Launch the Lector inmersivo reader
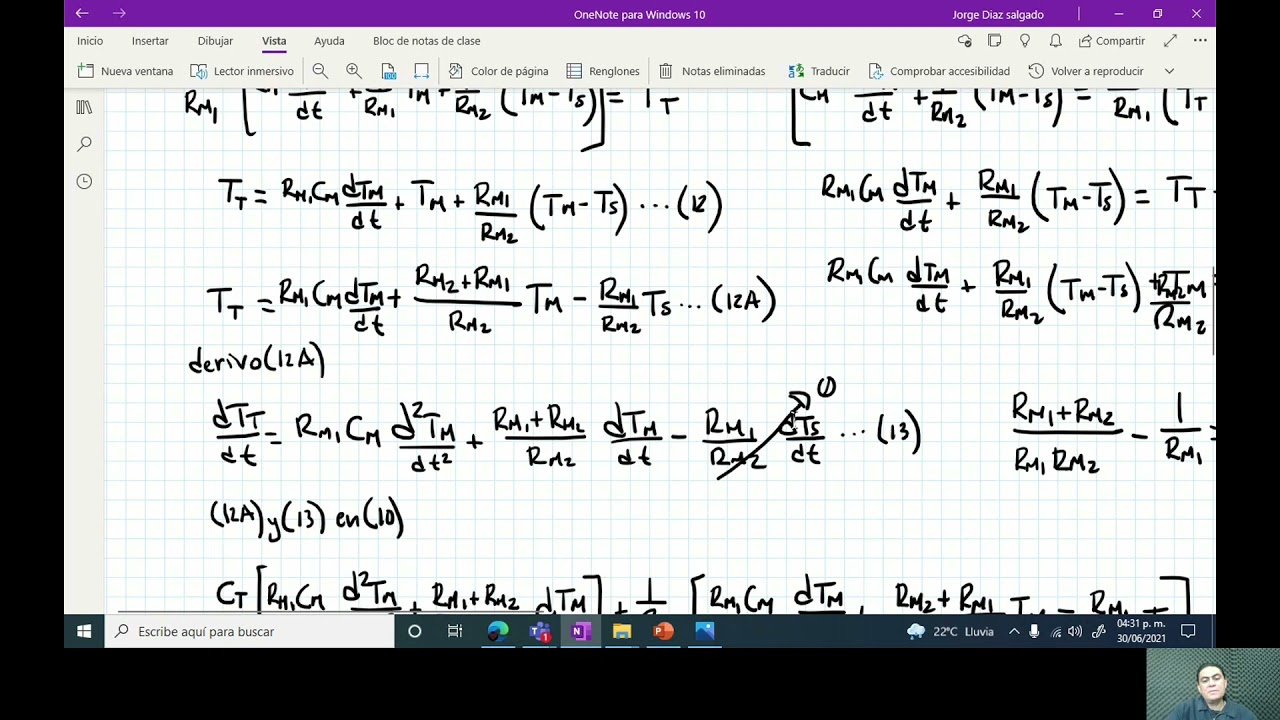 (242, 71)
